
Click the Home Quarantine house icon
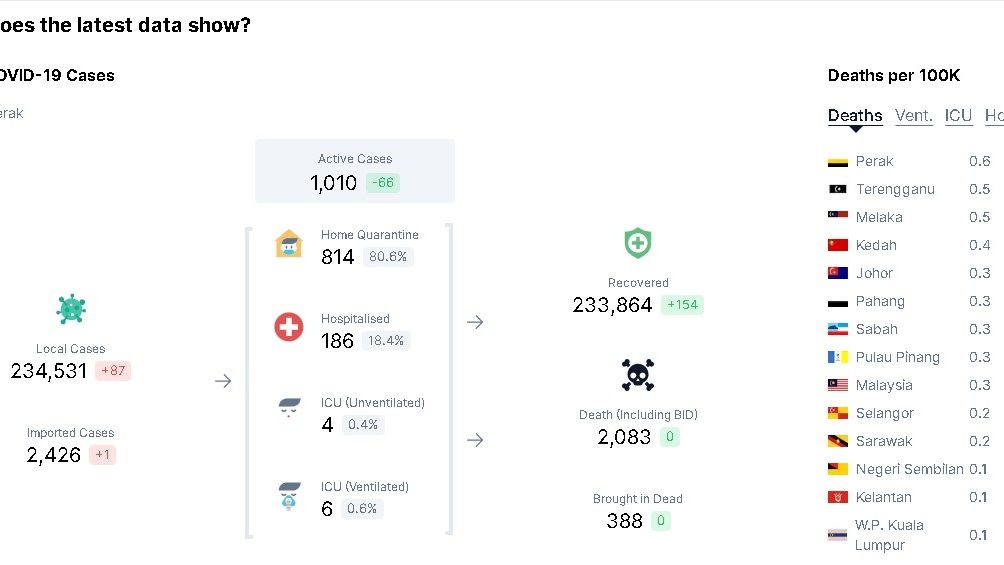pyautogui.click(x=289, y=244)
